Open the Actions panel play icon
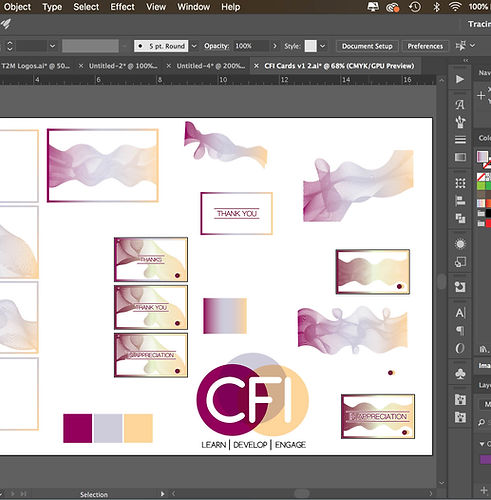The height and width of the screenshot is (500, 491). [460, 79]
